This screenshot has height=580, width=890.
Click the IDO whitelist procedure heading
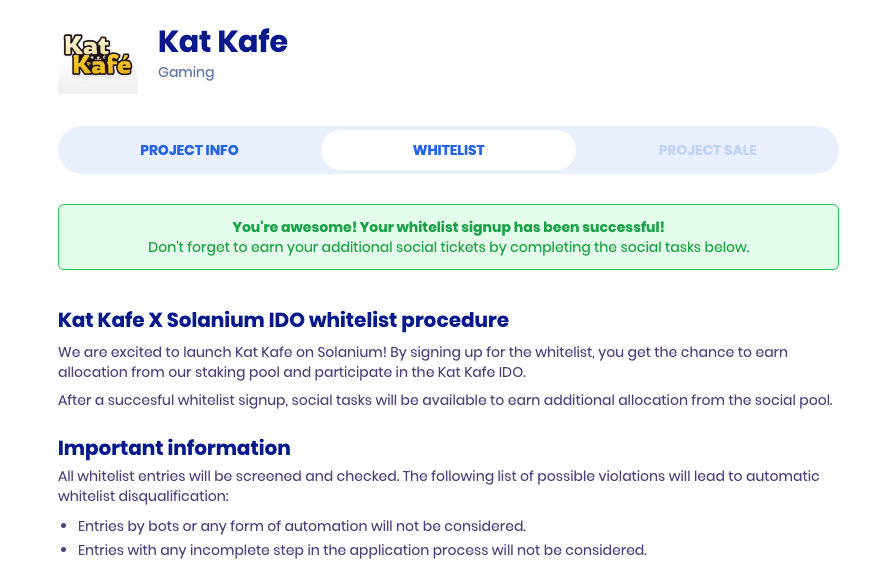[x=283, y=320]
